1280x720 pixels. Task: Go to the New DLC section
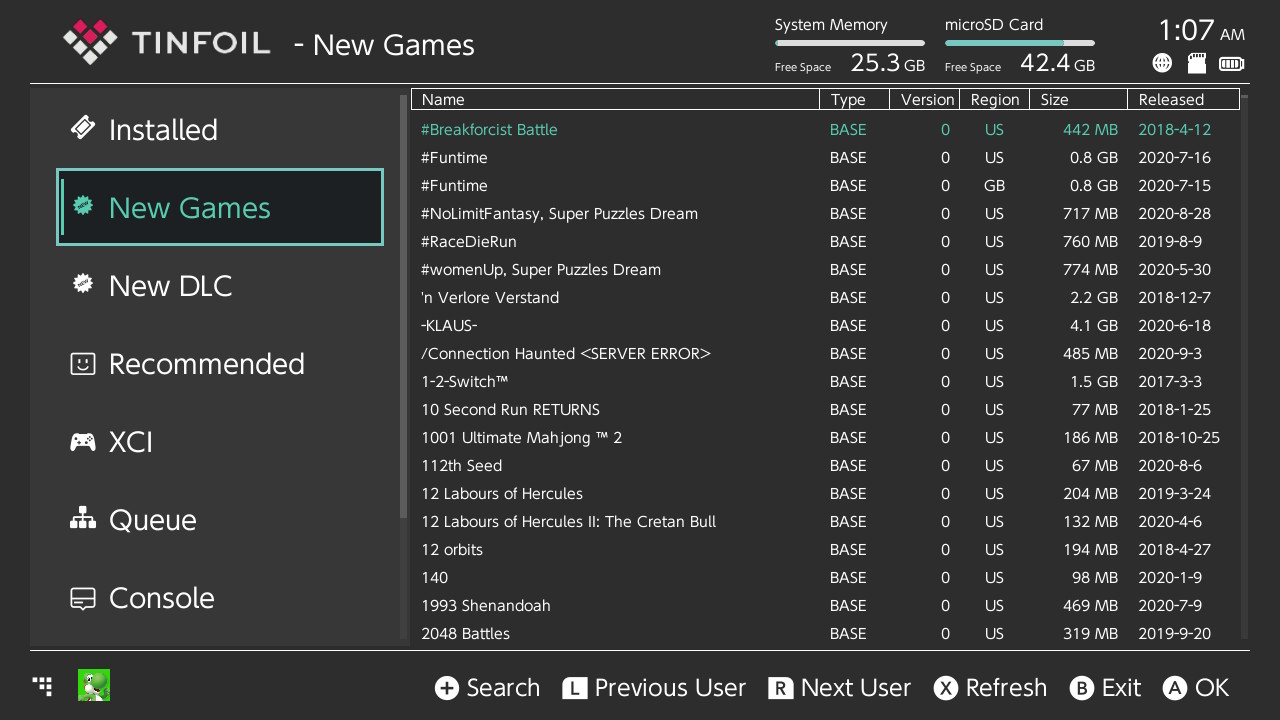pos(220,285)
